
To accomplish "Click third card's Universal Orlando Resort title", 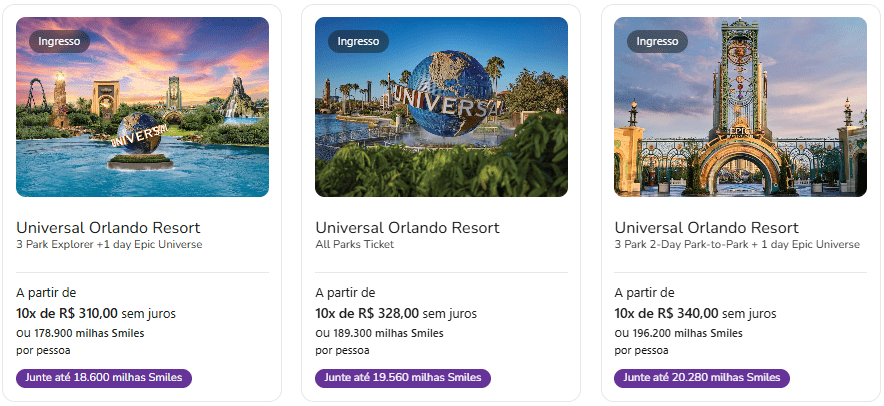I will pos(706,227).
